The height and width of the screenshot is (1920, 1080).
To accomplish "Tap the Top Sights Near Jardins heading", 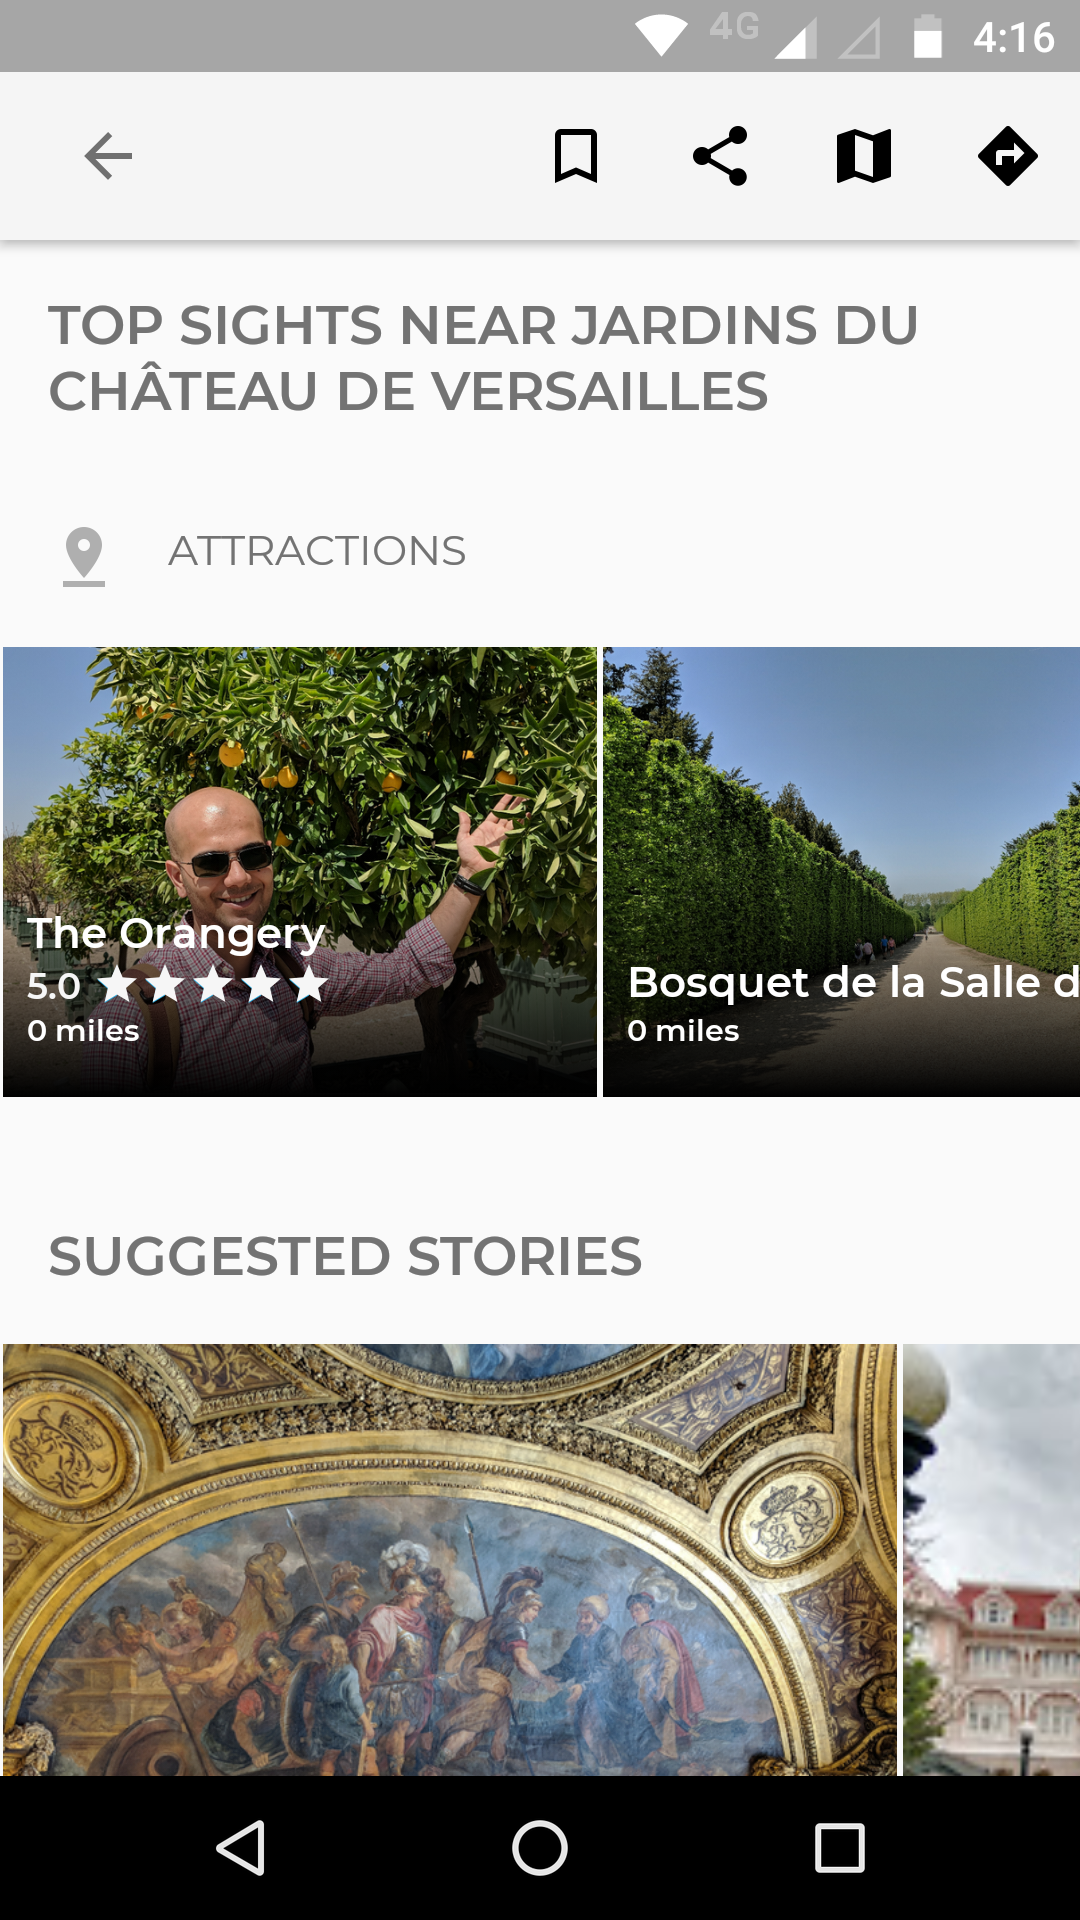I will click(483, 358).
